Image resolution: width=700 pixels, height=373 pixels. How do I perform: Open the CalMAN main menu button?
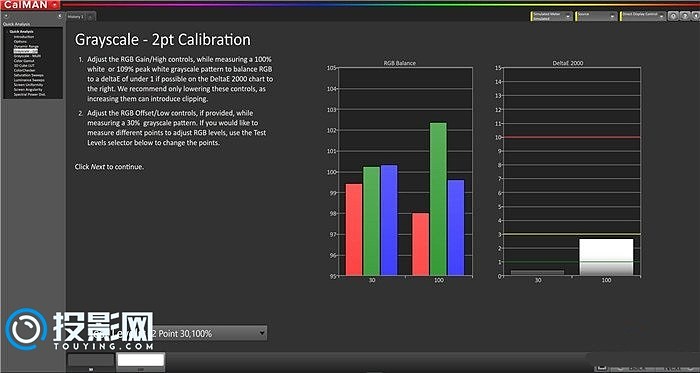[30, 4]
